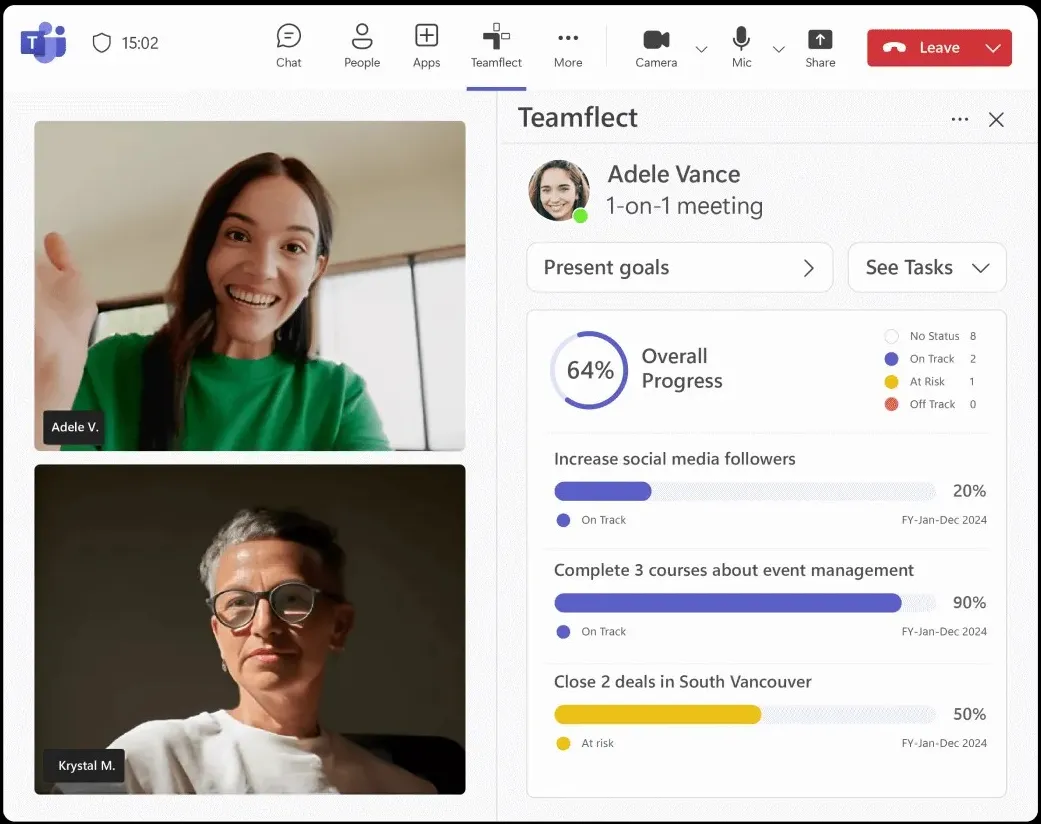Screen dimensions: 1041x824
Task: Mute or unmute the Mic
Action: click(742, 48)
